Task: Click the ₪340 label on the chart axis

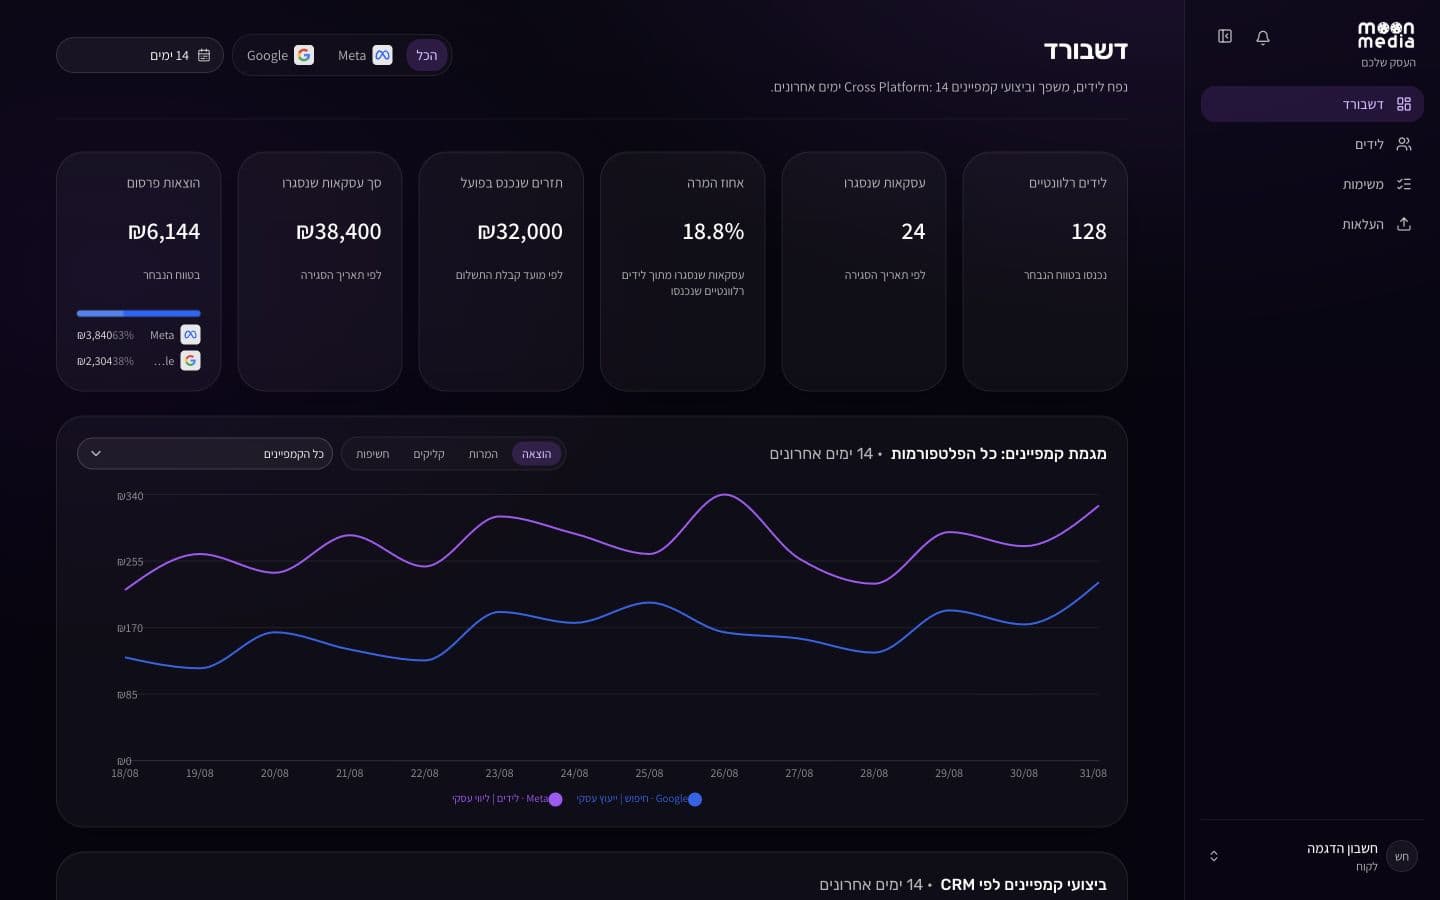Action: pos(130,496)
